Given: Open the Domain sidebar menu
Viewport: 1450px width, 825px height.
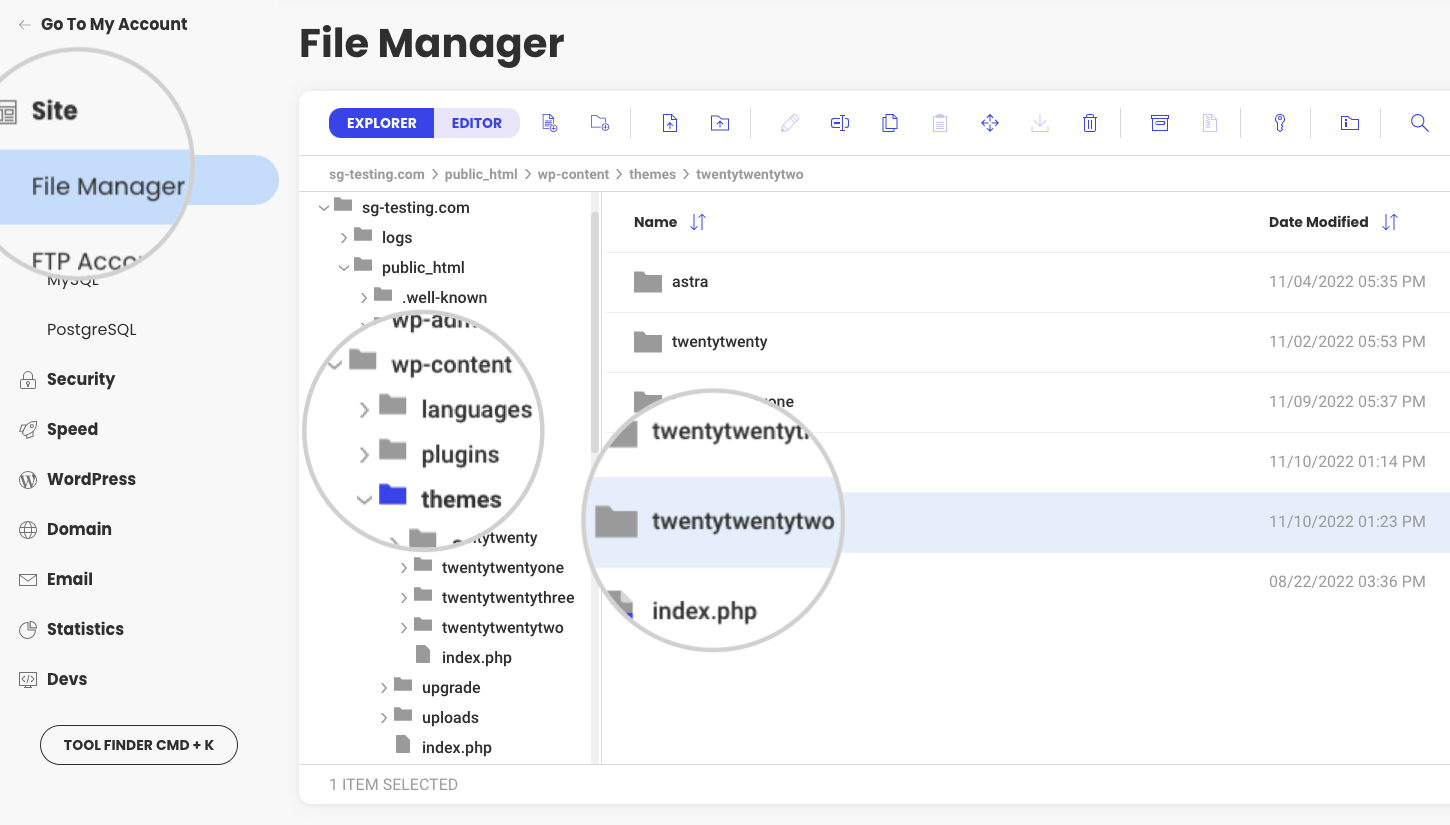Looking at the screenshot, I should (x=79, y=529).
